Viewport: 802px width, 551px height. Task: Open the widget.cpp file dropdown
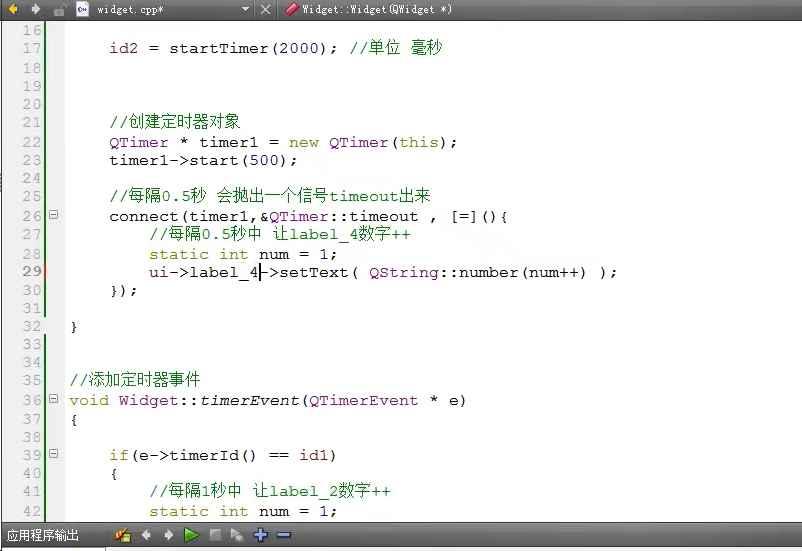coord(246,9)
